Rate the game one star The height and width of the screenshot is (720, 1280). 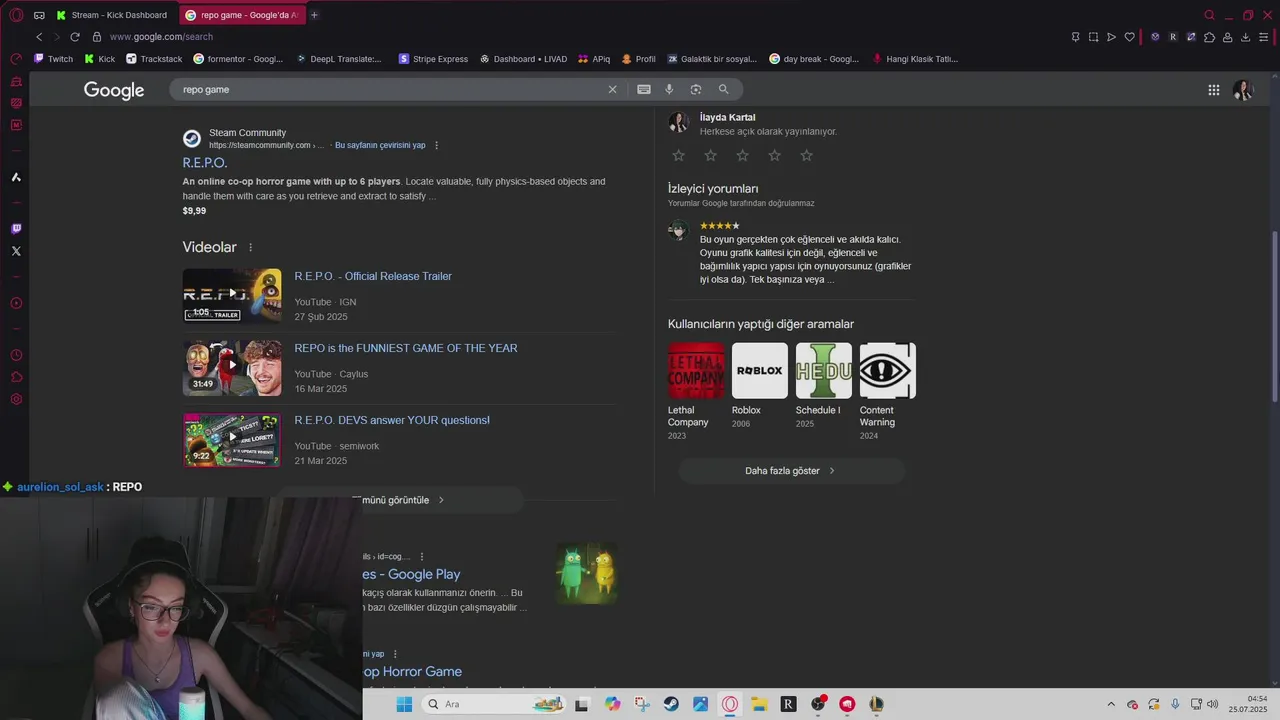[x=679, y=155]
